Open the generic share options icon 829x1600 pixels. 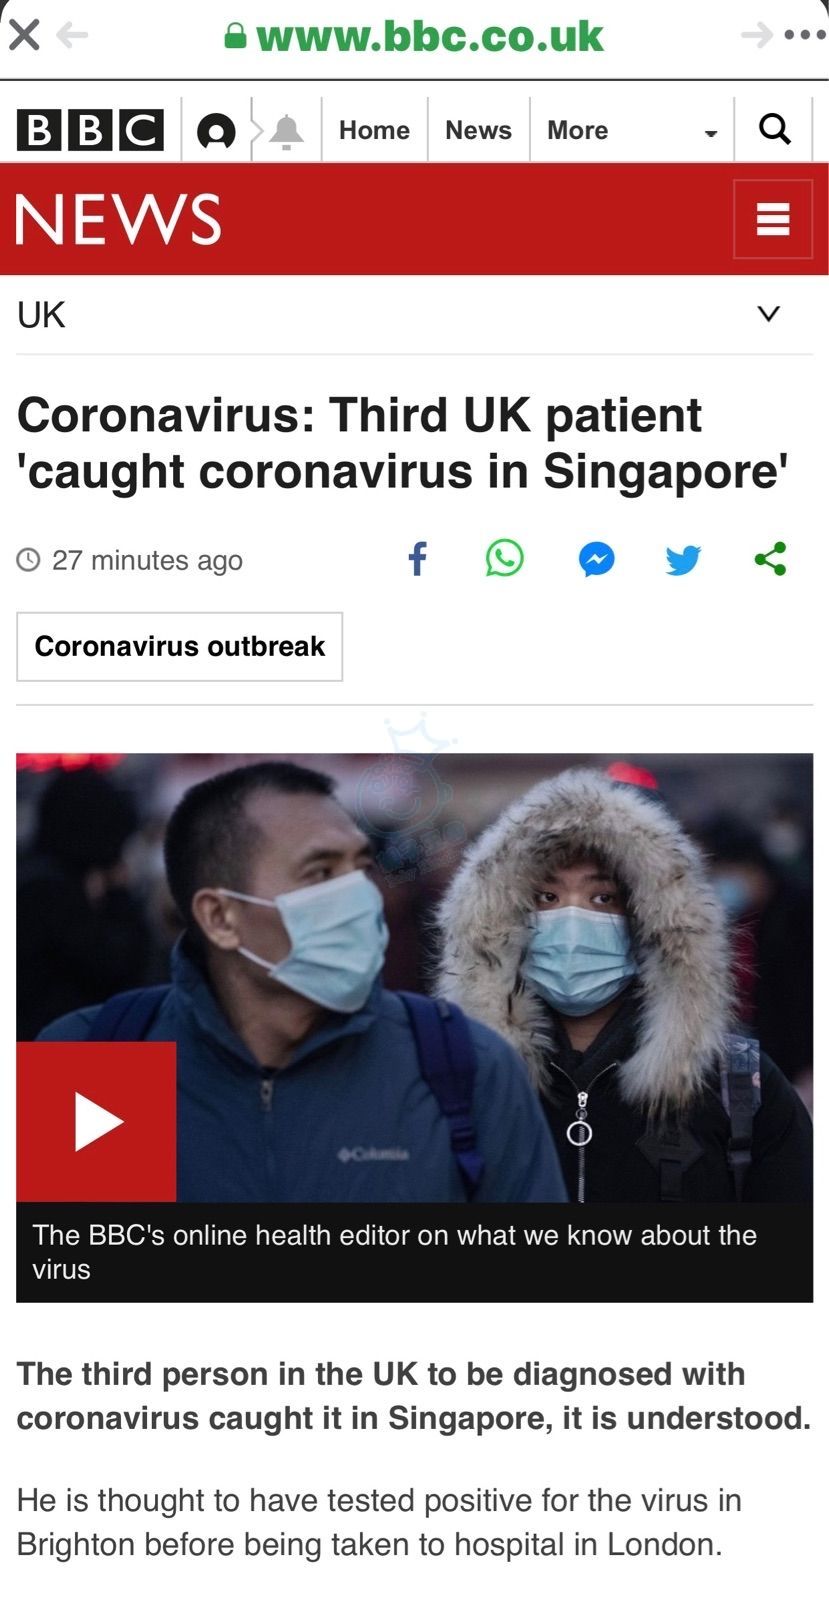point(770,559)
